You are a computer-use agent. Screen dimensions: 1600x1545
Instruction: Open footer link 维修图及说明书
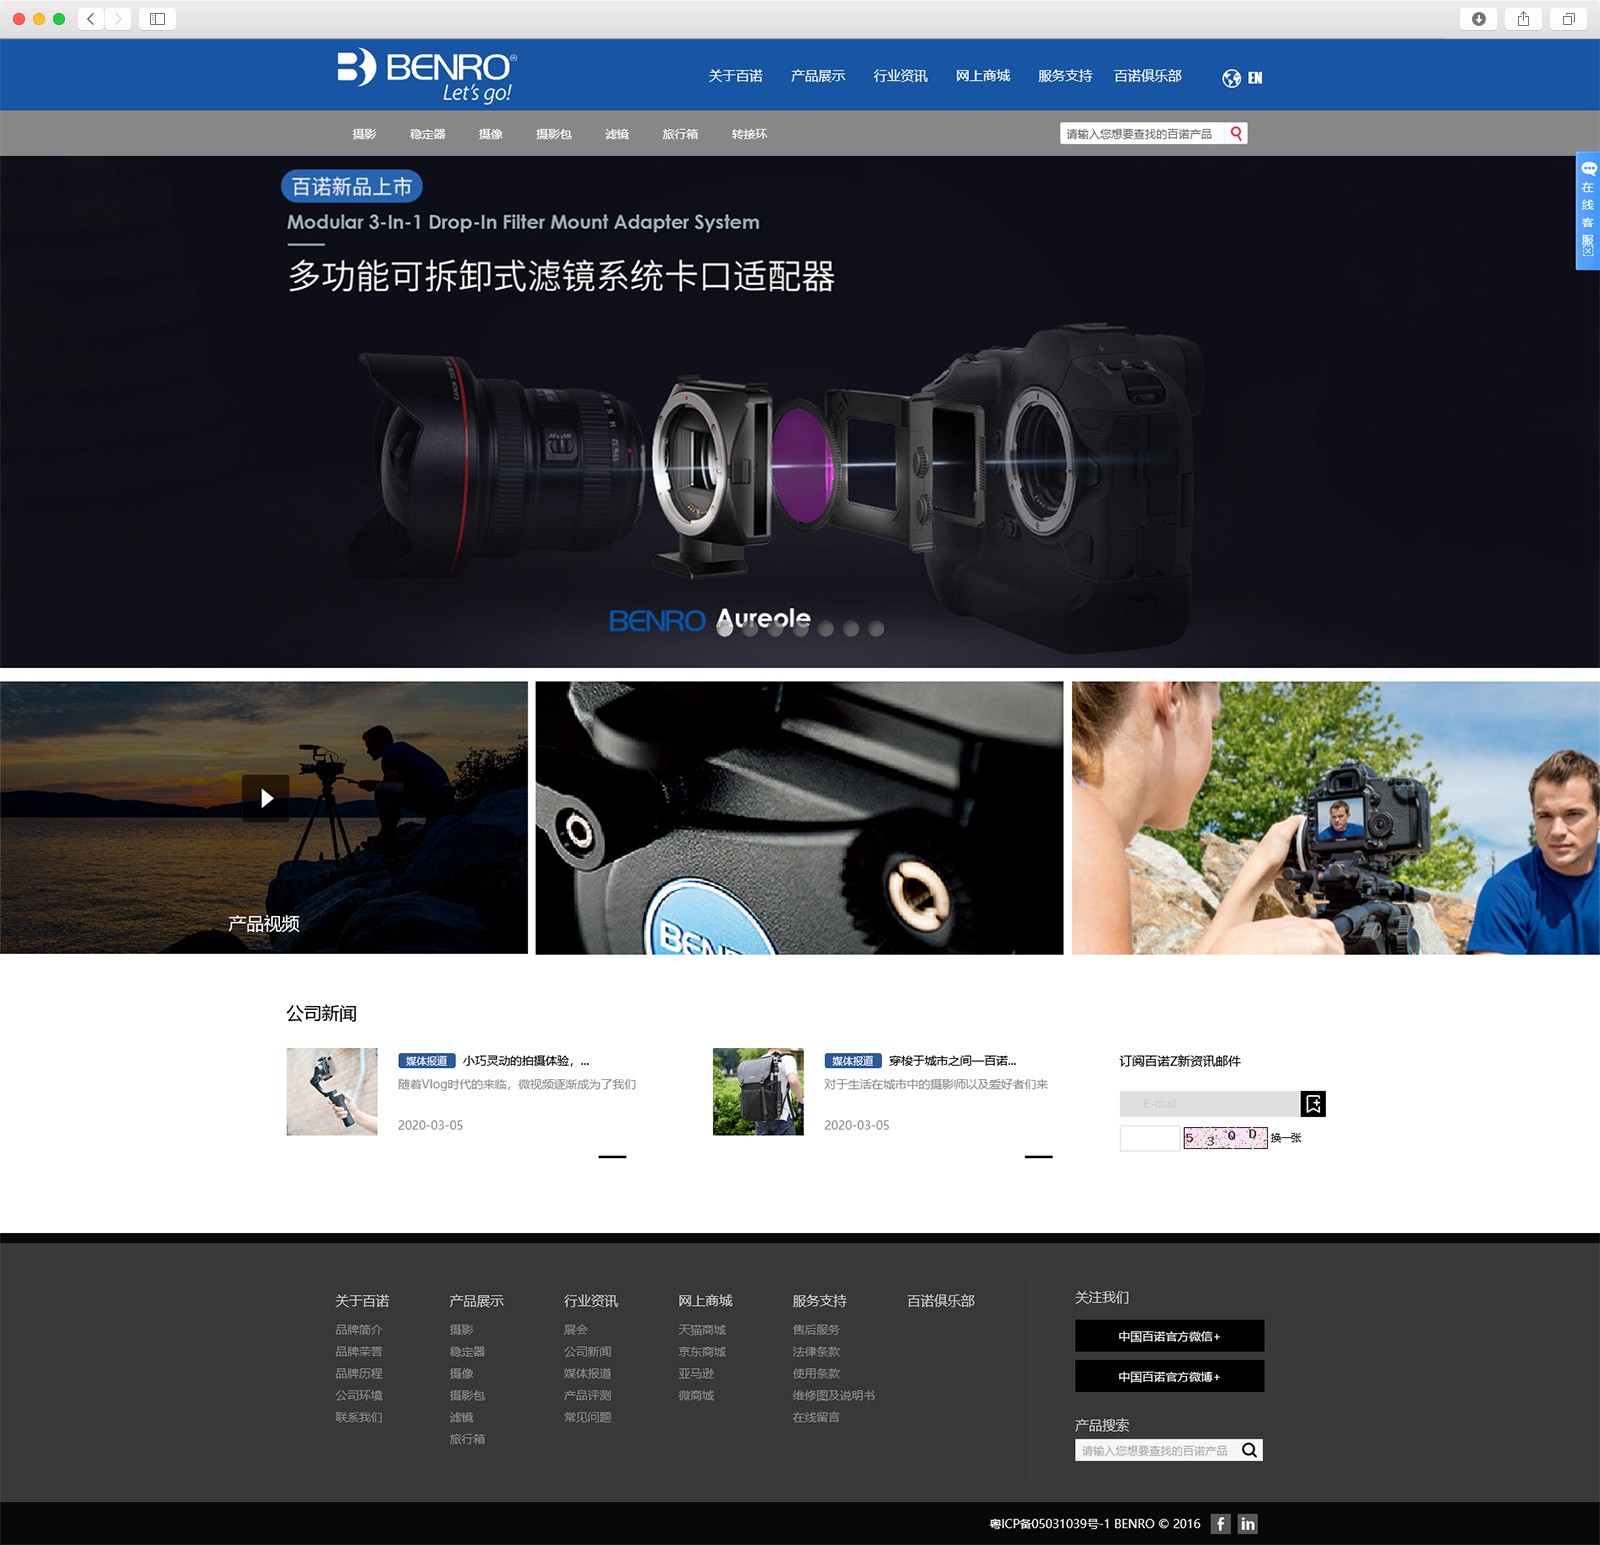tap(834, 1395)
